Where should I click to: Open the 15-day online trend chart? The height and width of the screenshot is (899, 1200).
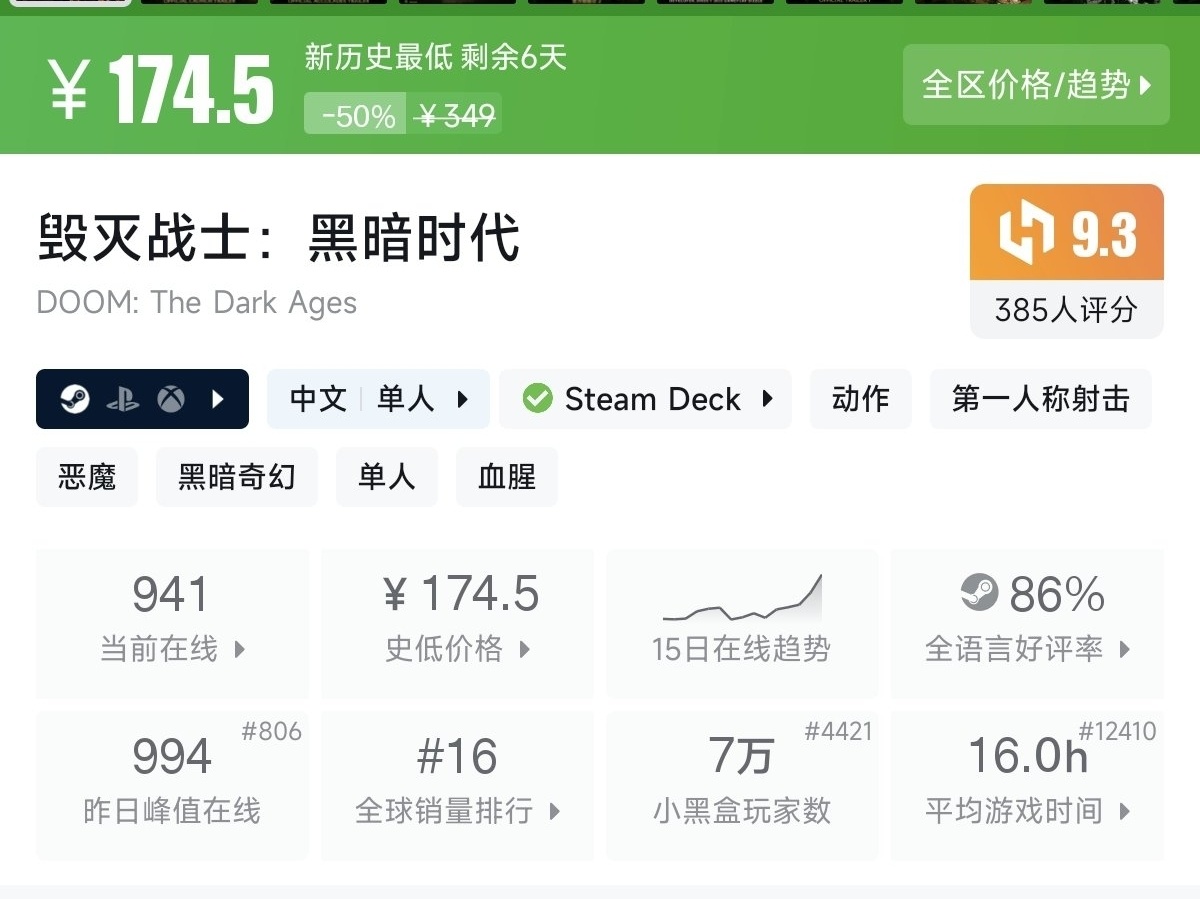(741, 622)
